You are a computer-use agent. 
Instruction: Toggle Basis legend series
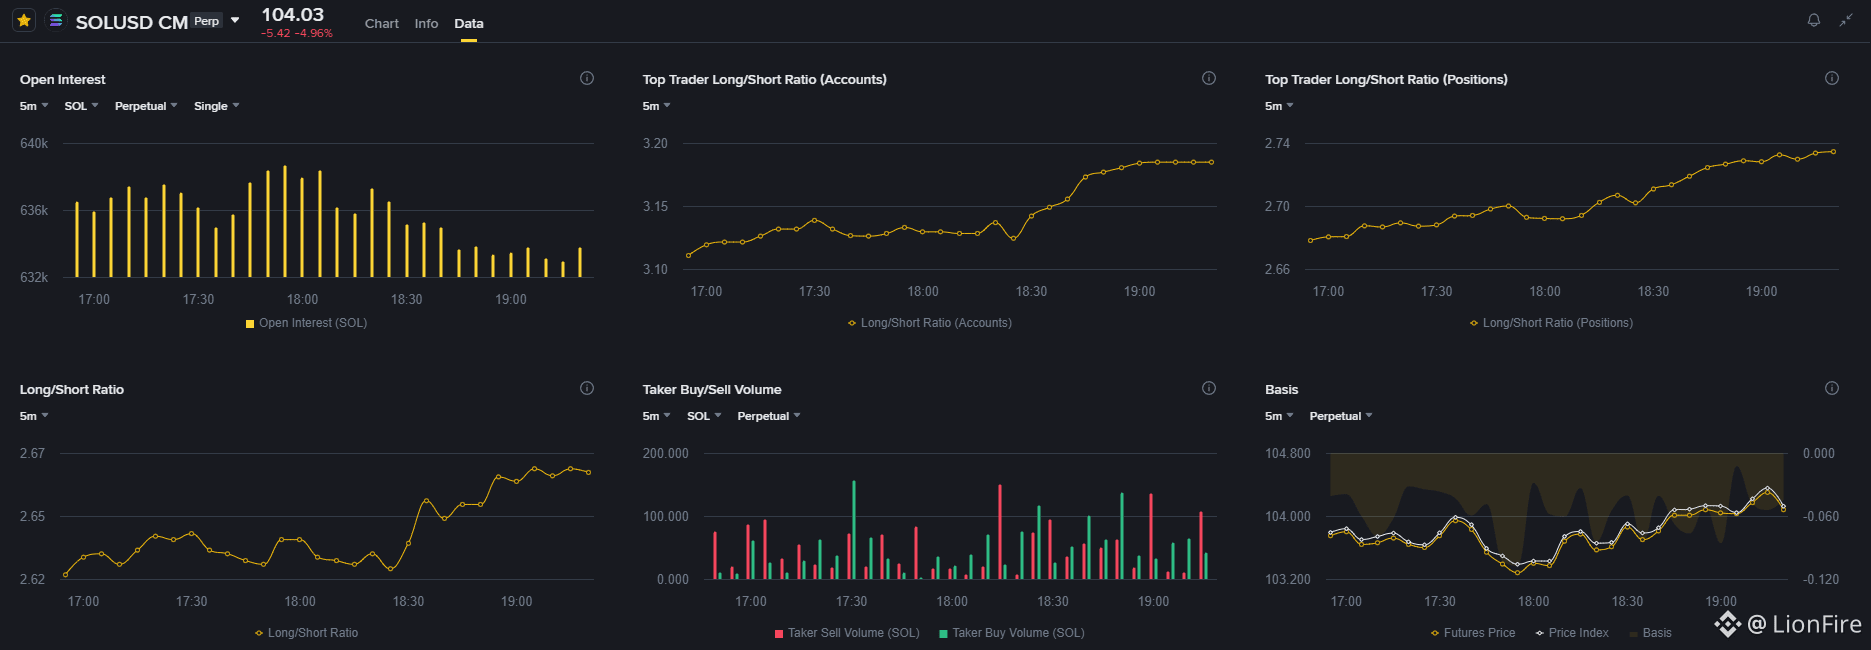(x=1650, y=633)
